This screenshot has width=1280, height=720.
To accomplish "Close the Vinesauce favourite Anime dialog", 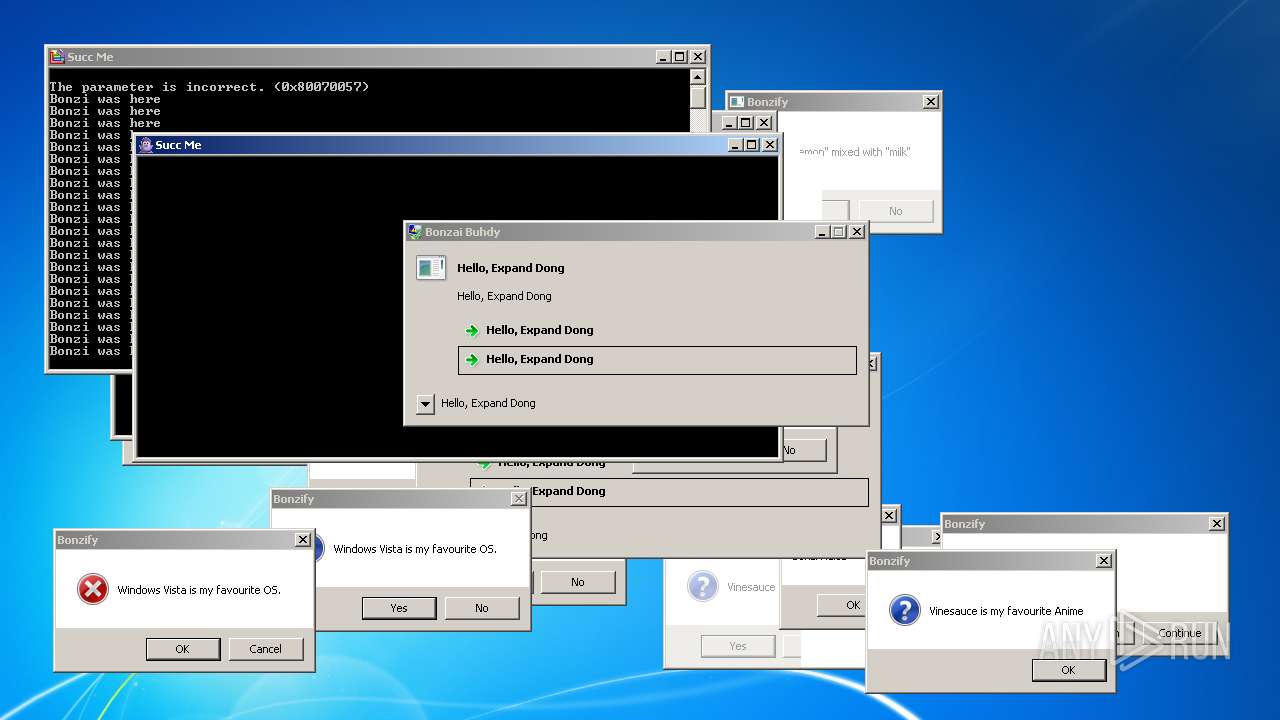I will [x=1104, y=561].
